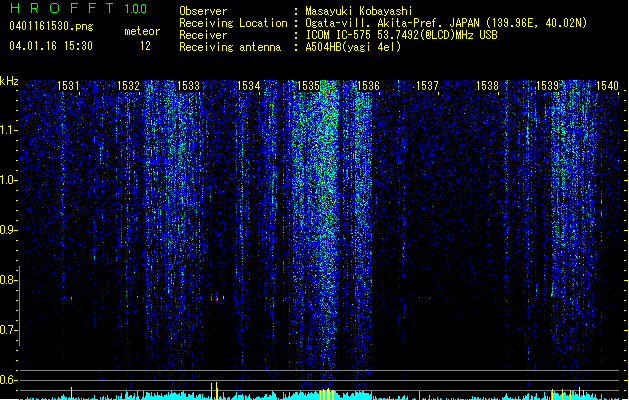This screenshot has height=400, width=629.
Task: Click the 0.6 kHz axis label
Action: 8,380
